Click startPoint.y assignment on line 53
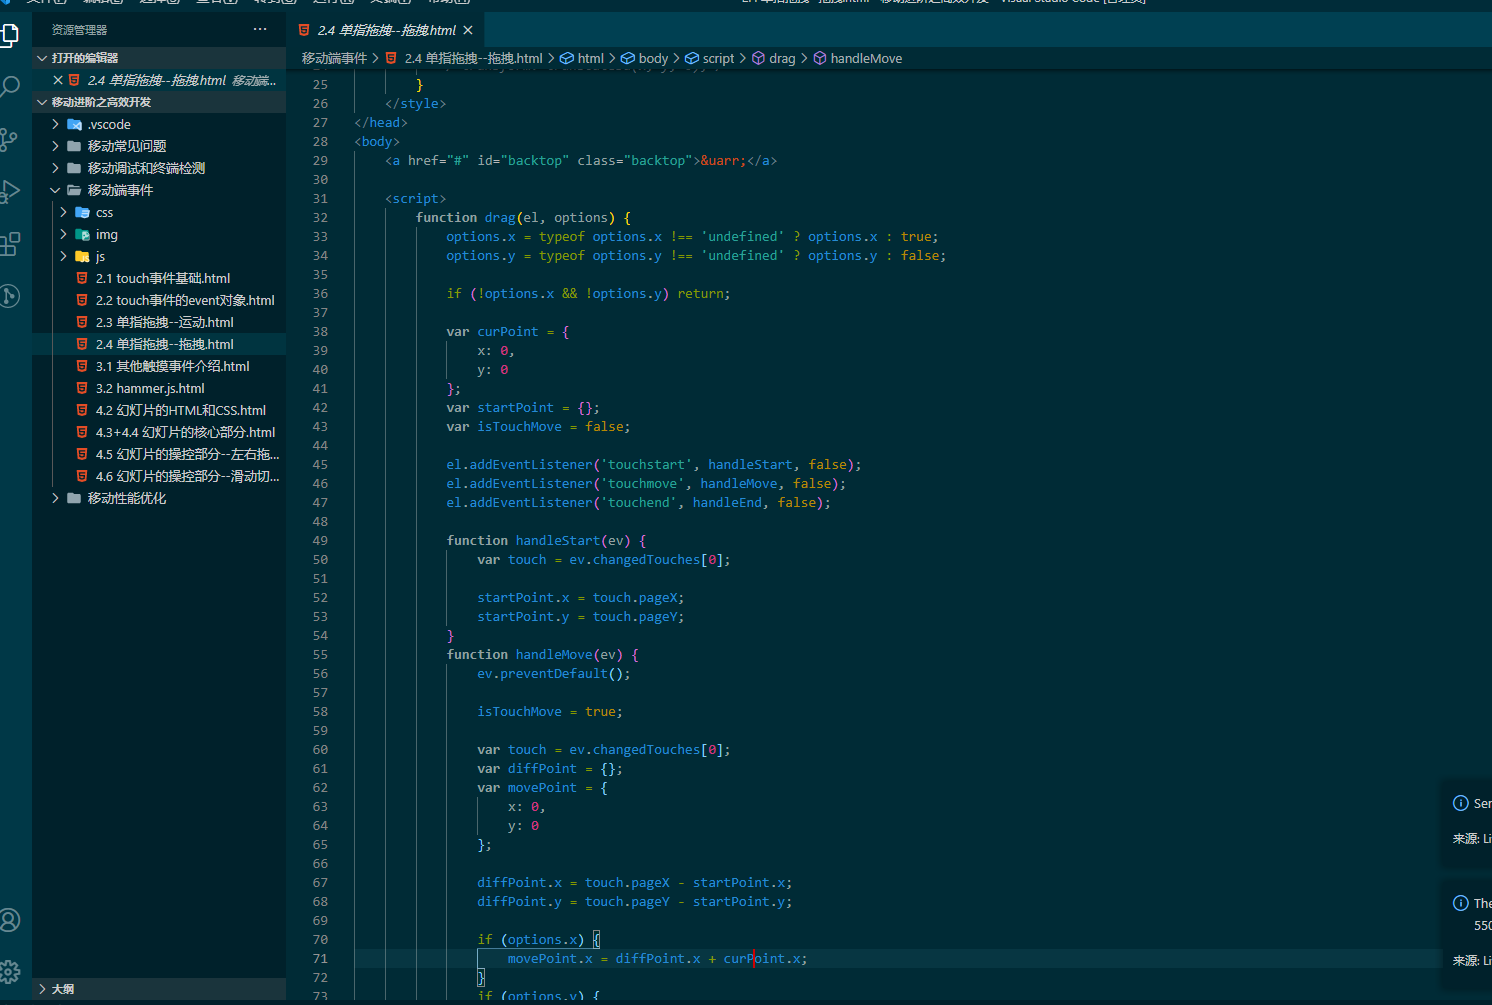 (x=581, y=617)
